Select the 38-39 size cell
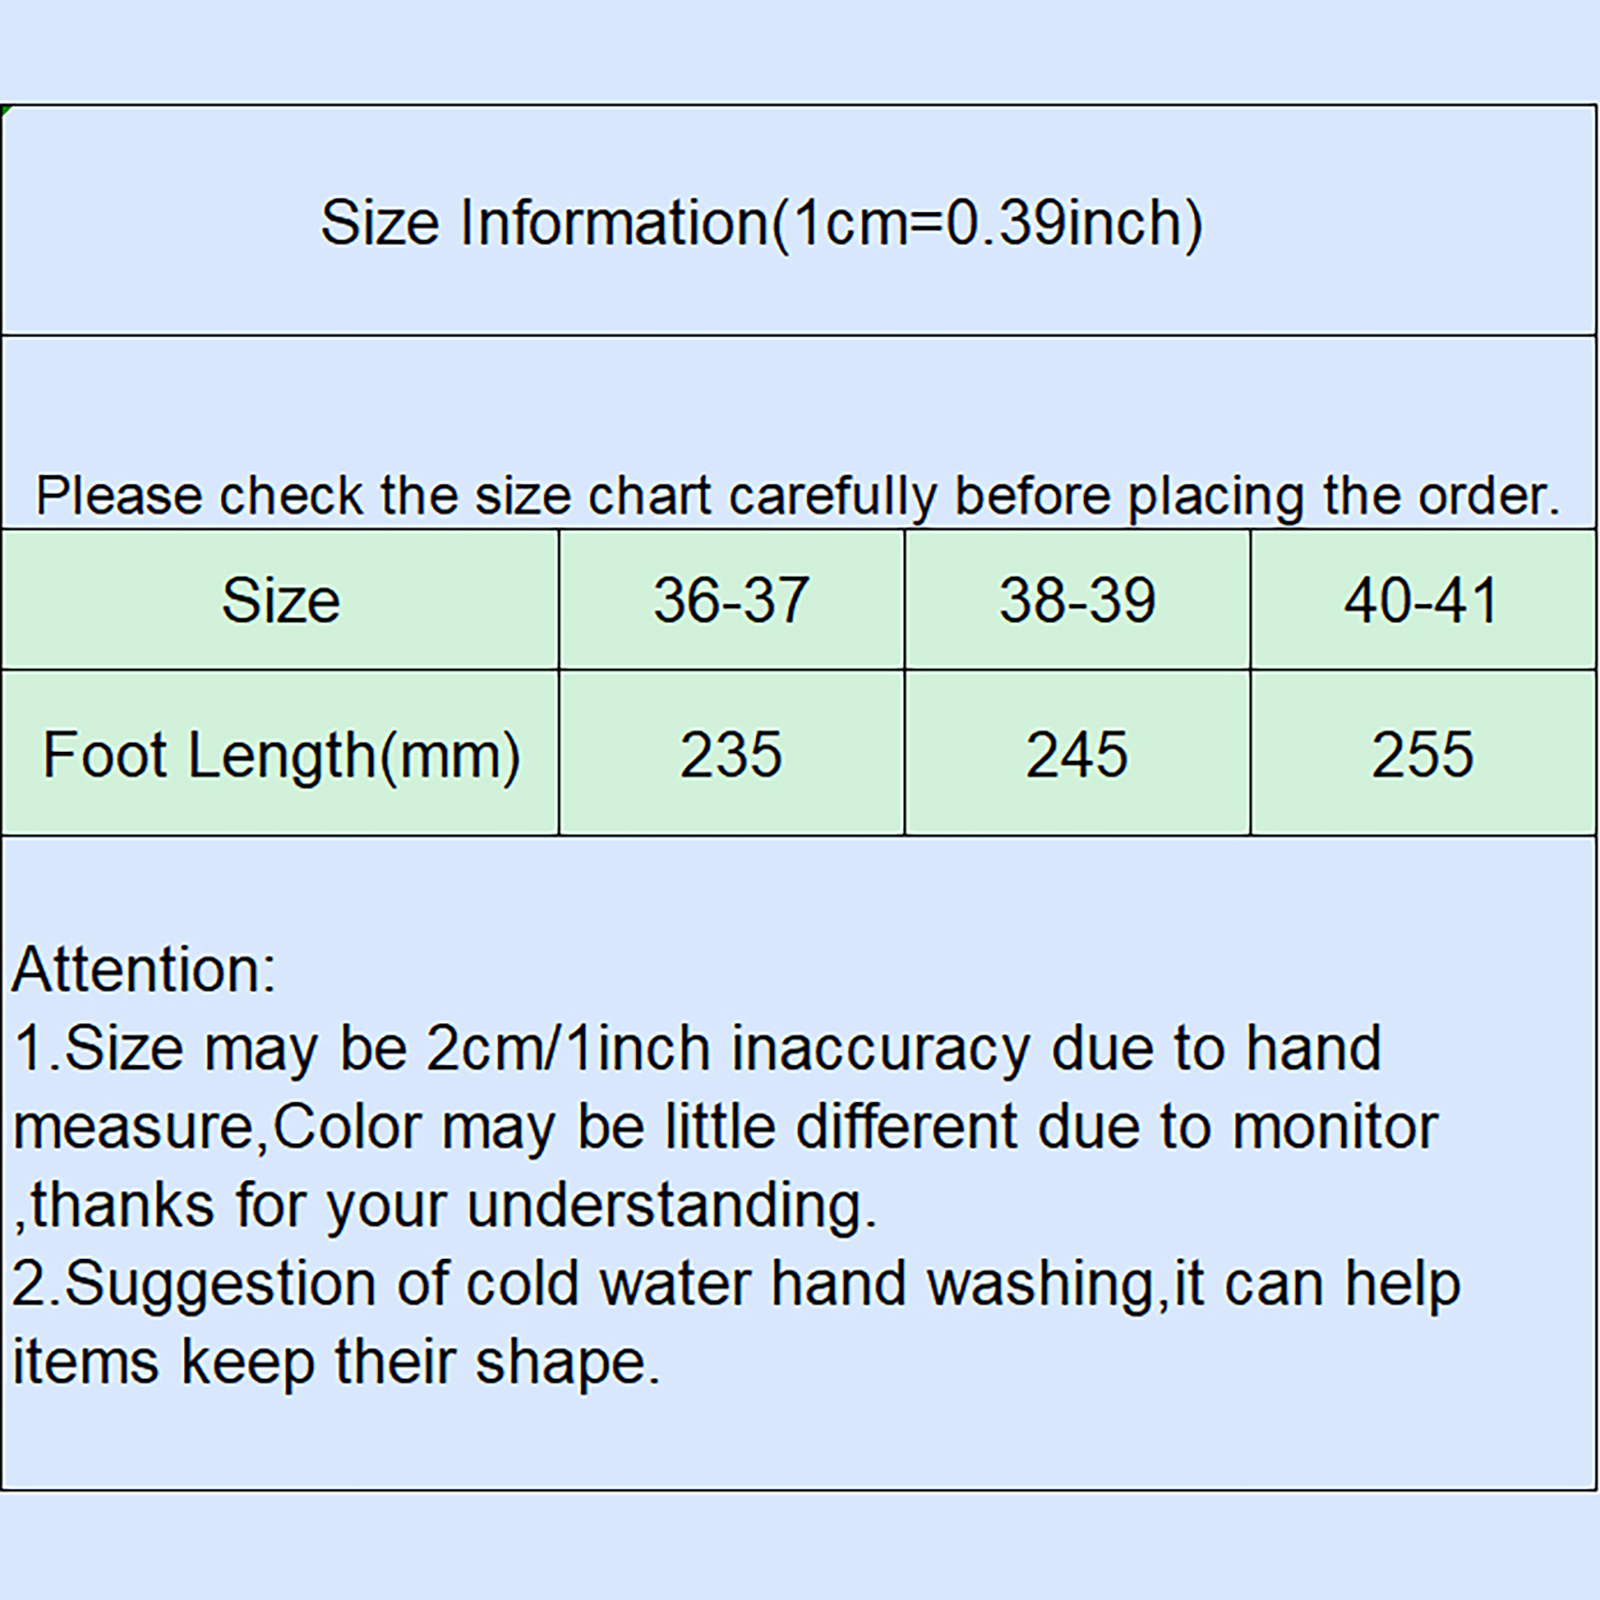This screenshot has width=1600, height=1600. click(1077, 601)
